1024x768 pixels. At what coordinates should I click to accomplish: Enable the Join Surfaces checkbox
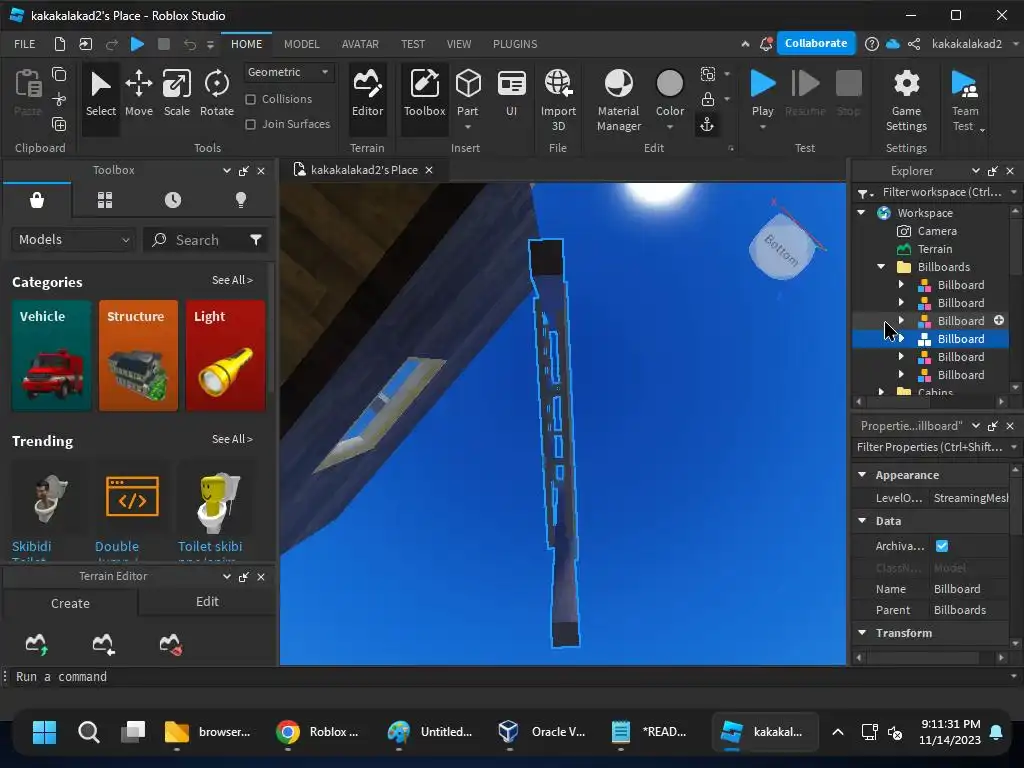click(250, 124)
